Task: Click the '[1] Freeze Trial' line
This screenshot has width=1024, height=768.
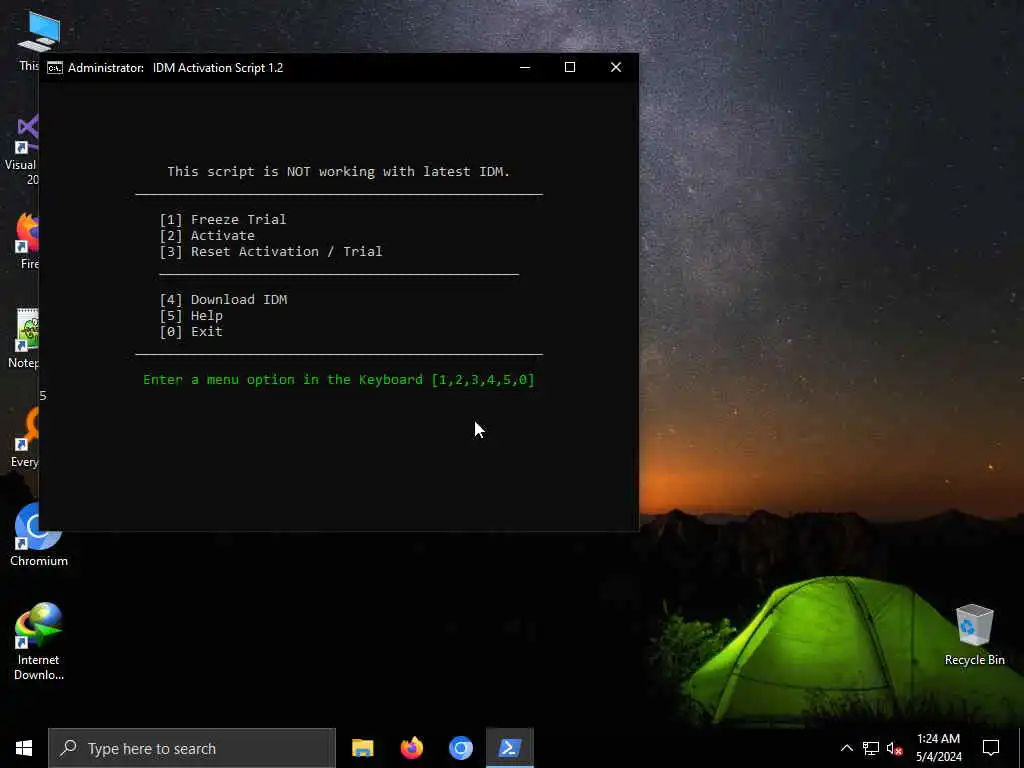Action: (223, 219)
